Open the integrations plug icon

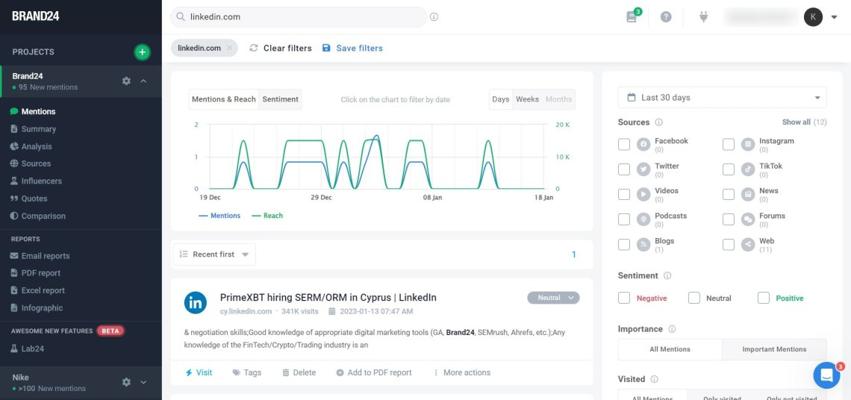point(703,17)
